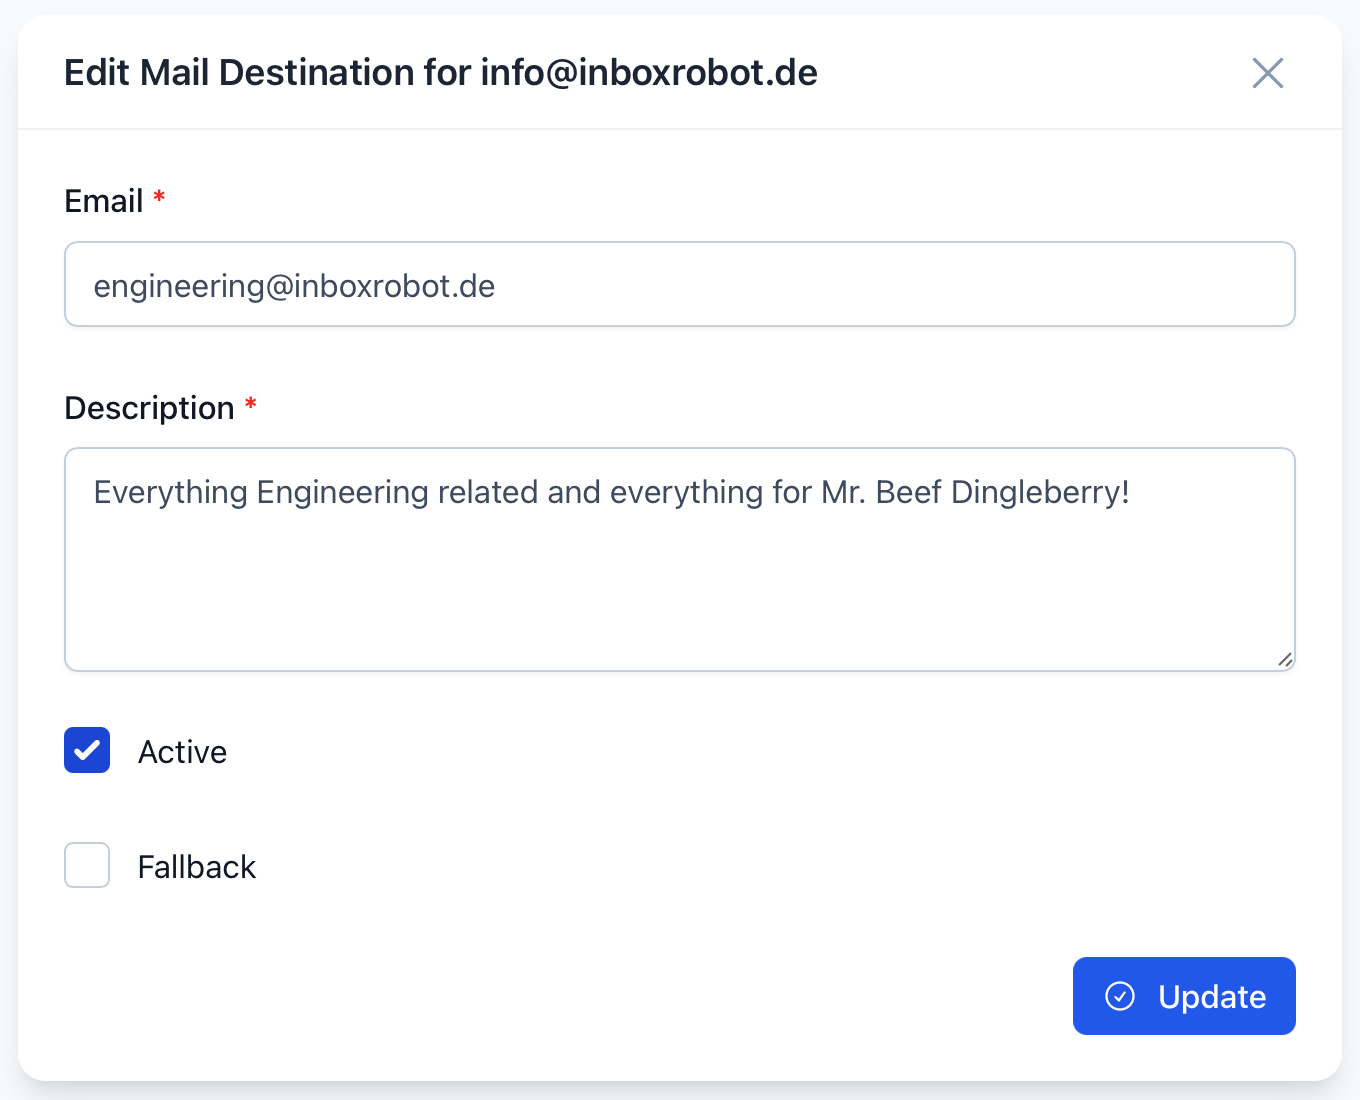Image resolution: width=1360 pixels, height=1100 pixels.
Task: Enable the Fallback checkbox
Action: pos(87,865)
